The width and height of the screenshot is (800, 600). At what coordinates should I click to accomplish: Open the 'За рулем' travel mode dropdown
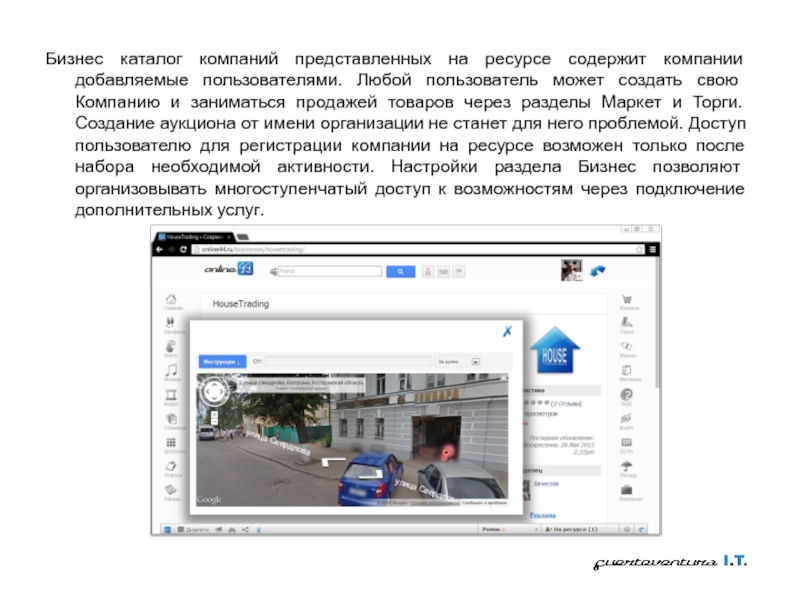(x=477, y=361)
